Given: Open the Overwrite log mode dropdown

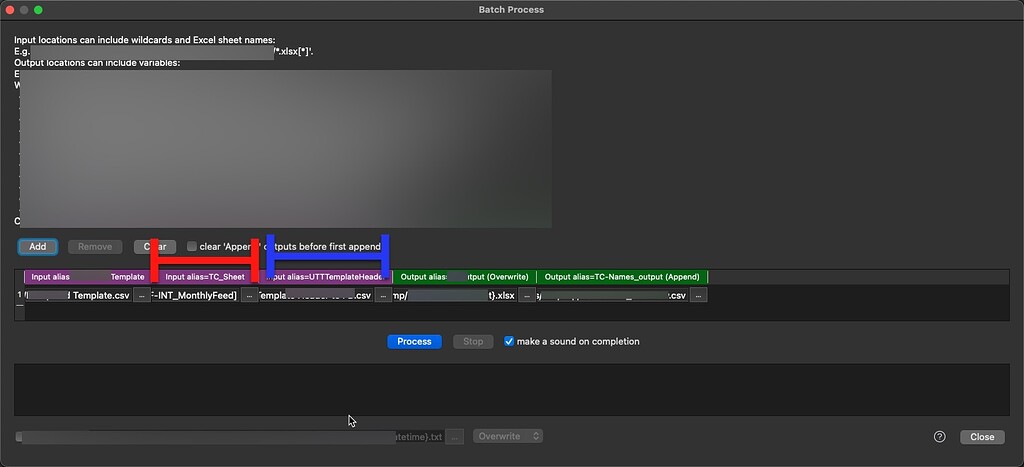Looking at the screenshot, I should click(x=508, y=436).
